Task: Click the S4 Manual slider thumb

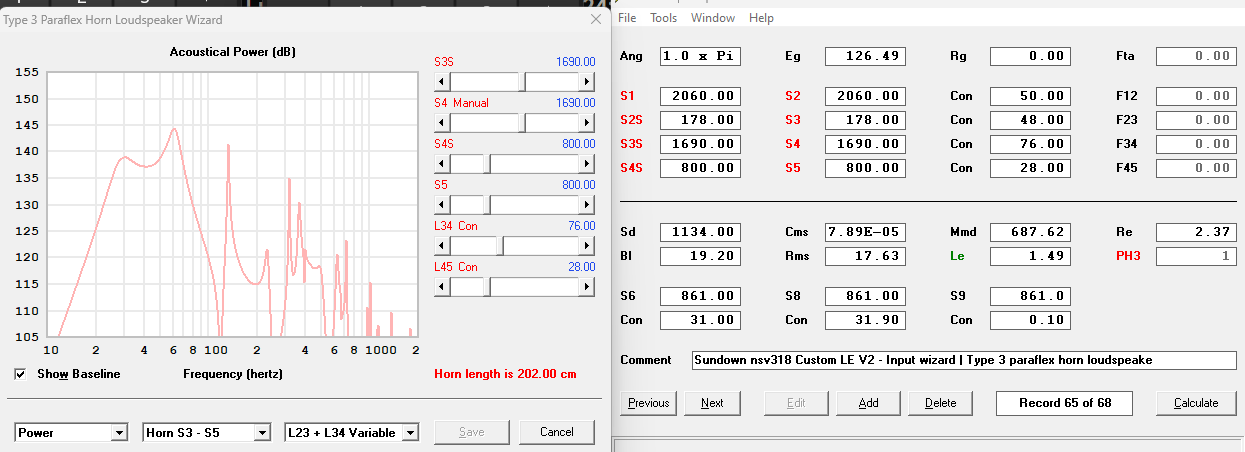Action: click(522, 122)
